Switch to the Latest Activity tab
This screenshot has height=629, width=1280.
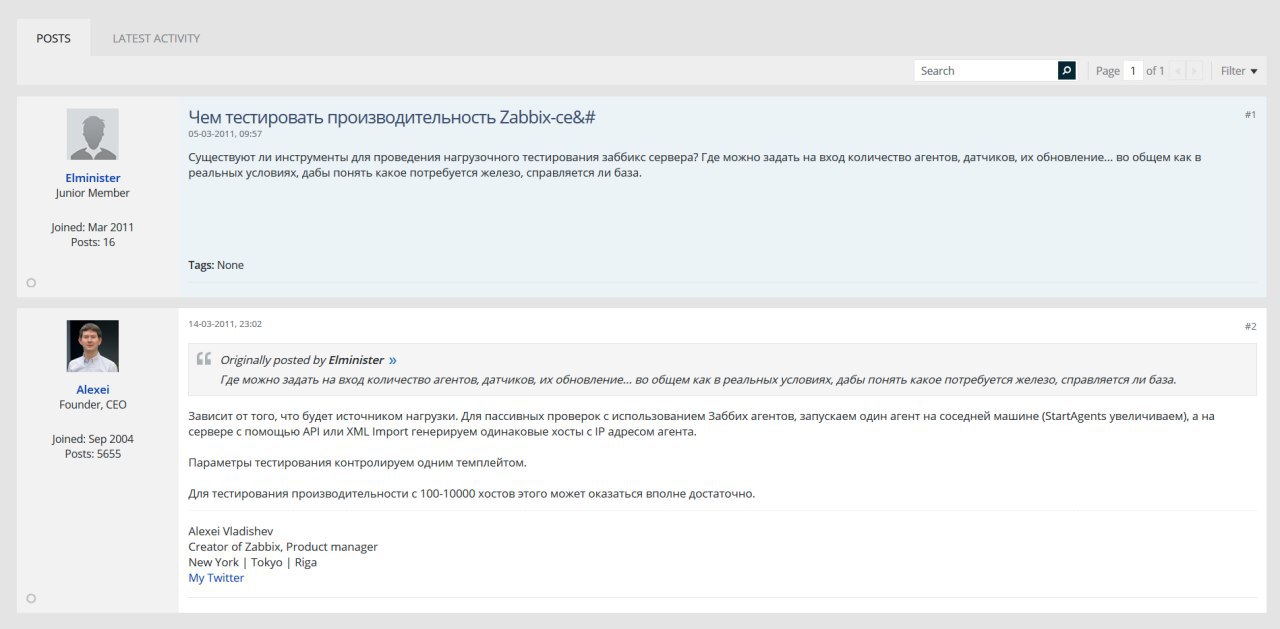coord(156,38)
